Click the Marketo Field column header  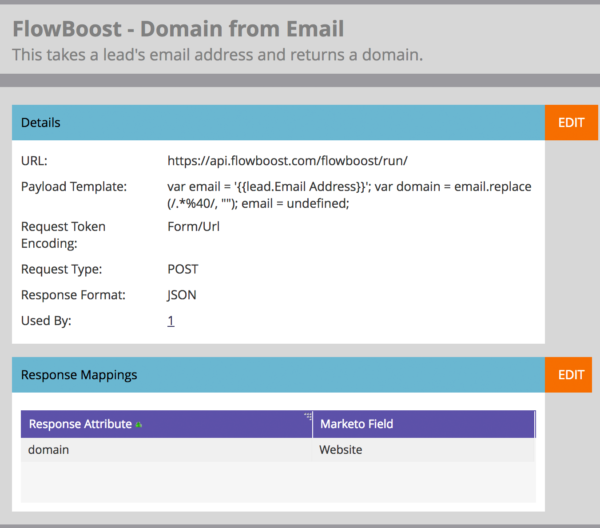424,424
